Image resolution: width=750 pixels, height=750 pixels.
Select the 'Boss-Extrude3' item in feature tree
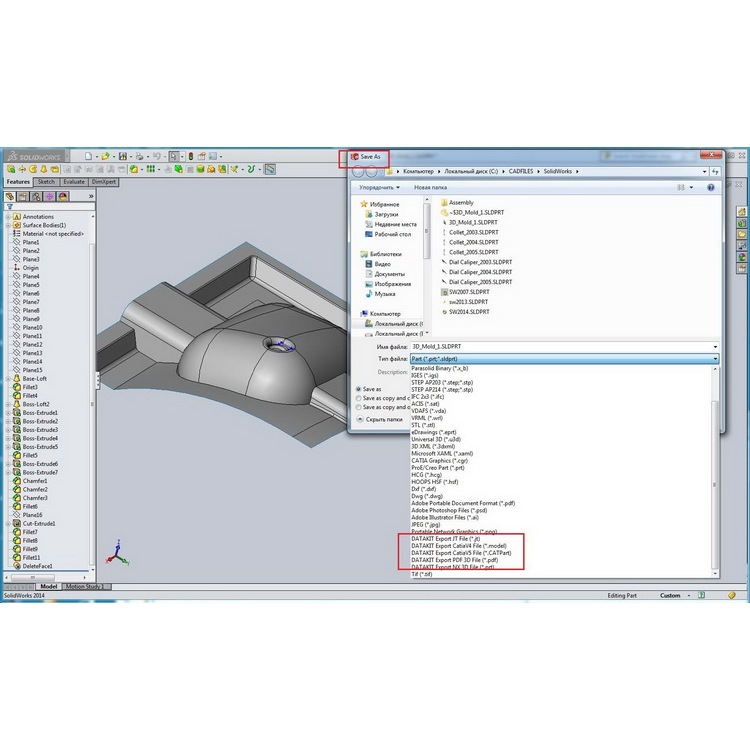pyautogui.click(x=41, y=430)
